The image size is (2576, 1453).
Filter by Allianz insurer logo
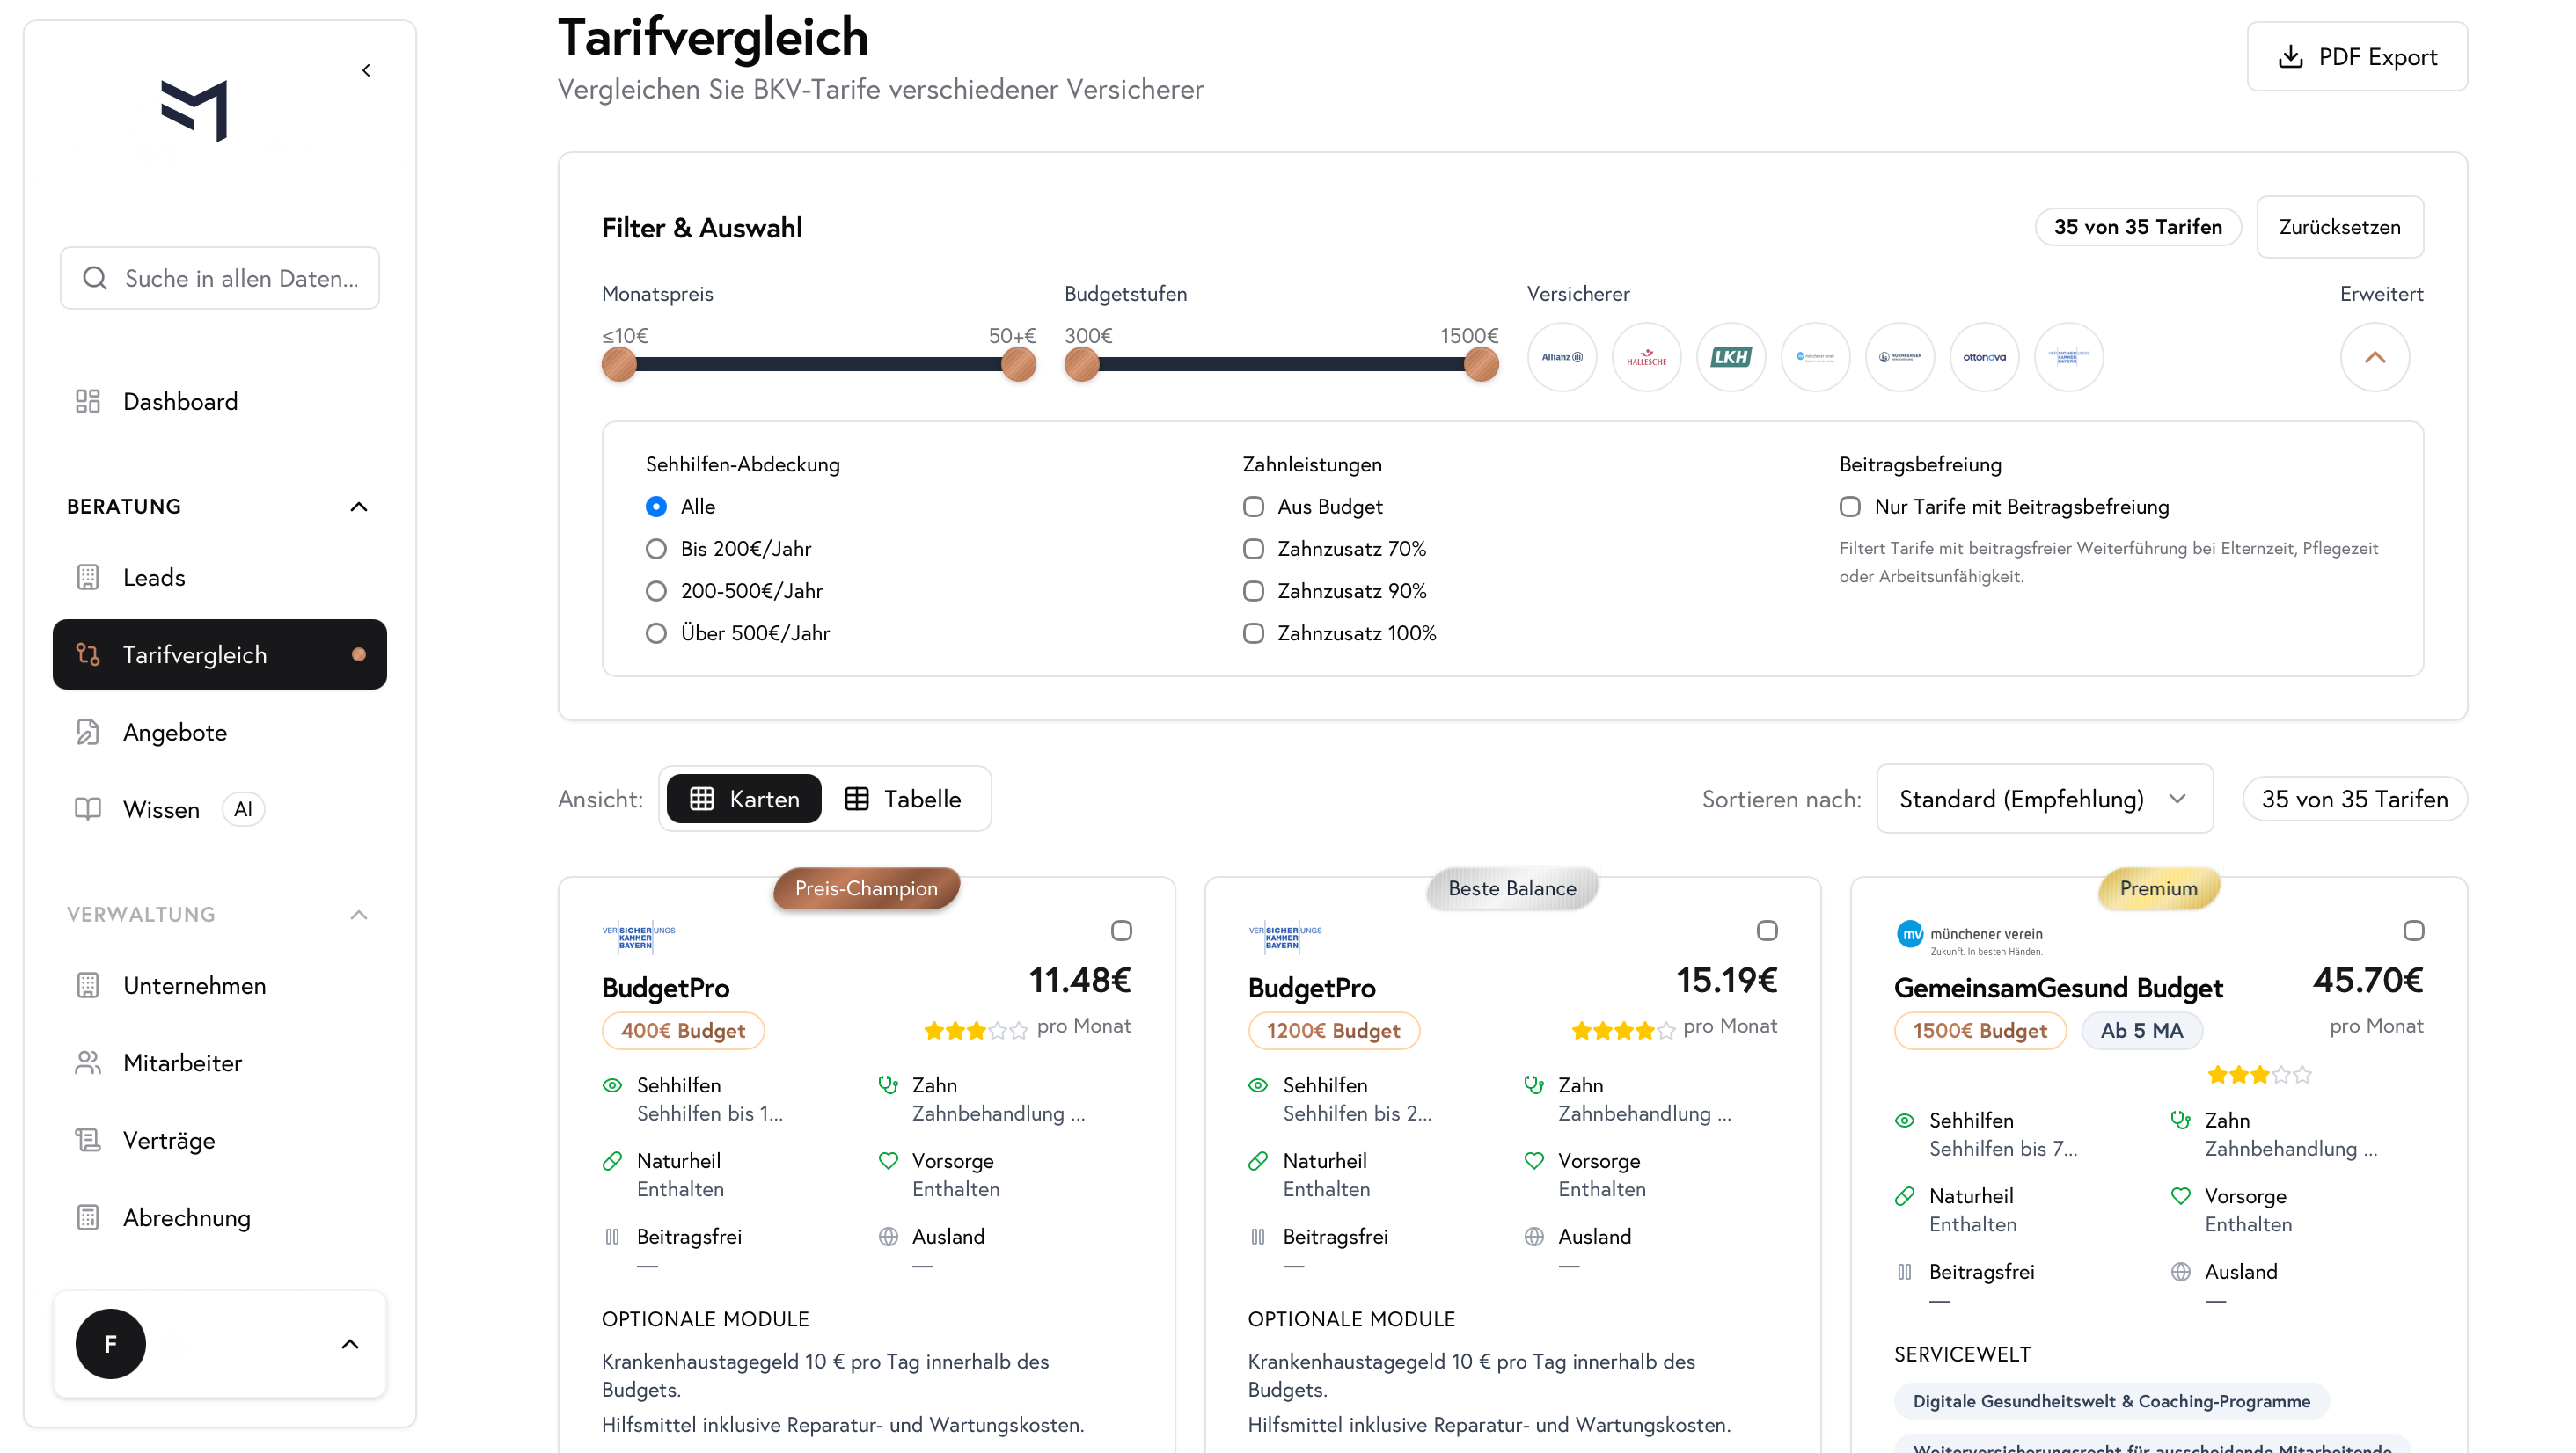(1561, 357)
